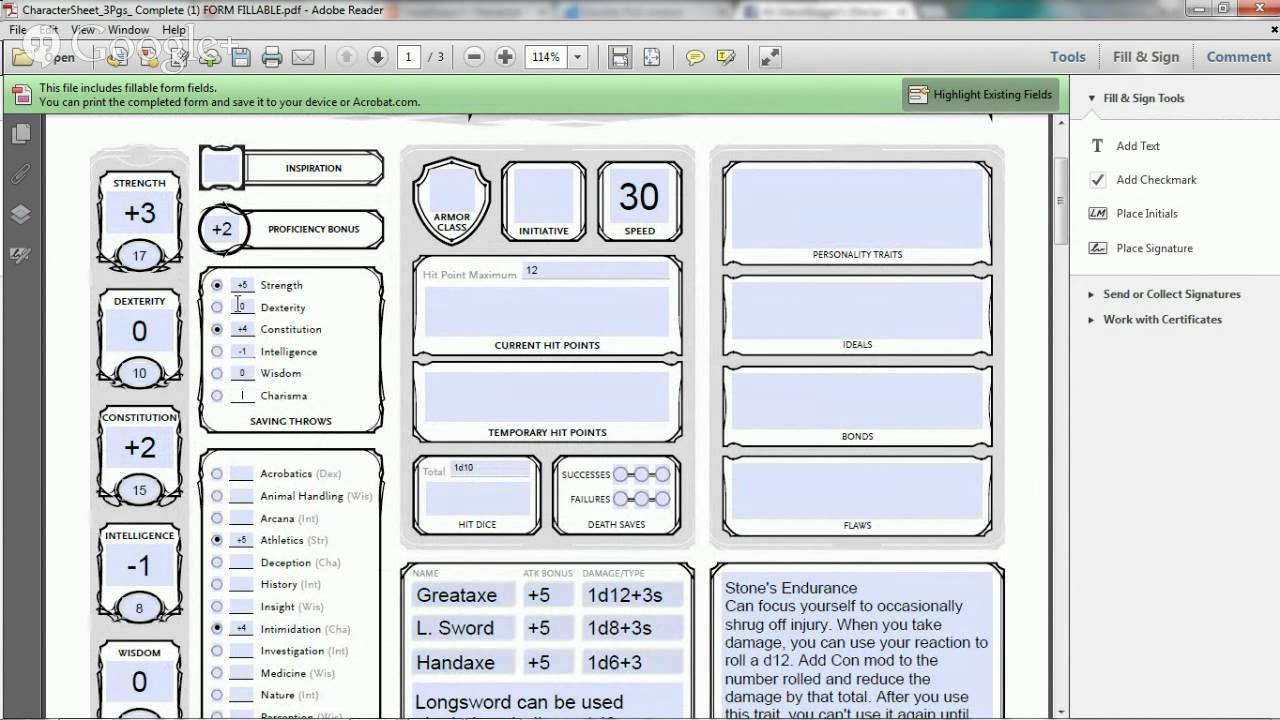Send the file by email icon
The width and height of the screenshot is (1280, 720).
(303, 57)
